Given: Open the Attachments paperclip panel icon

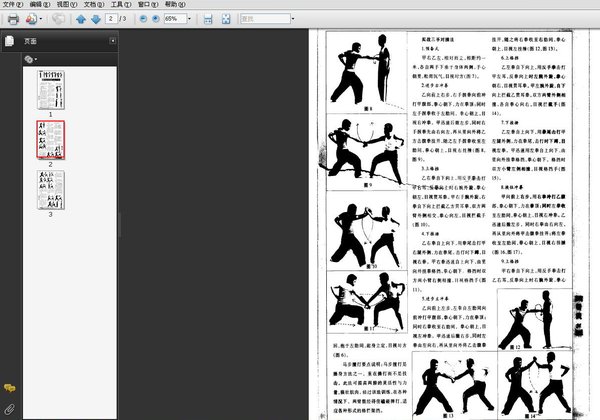Looking at the screenshot, I should (10, 409).
